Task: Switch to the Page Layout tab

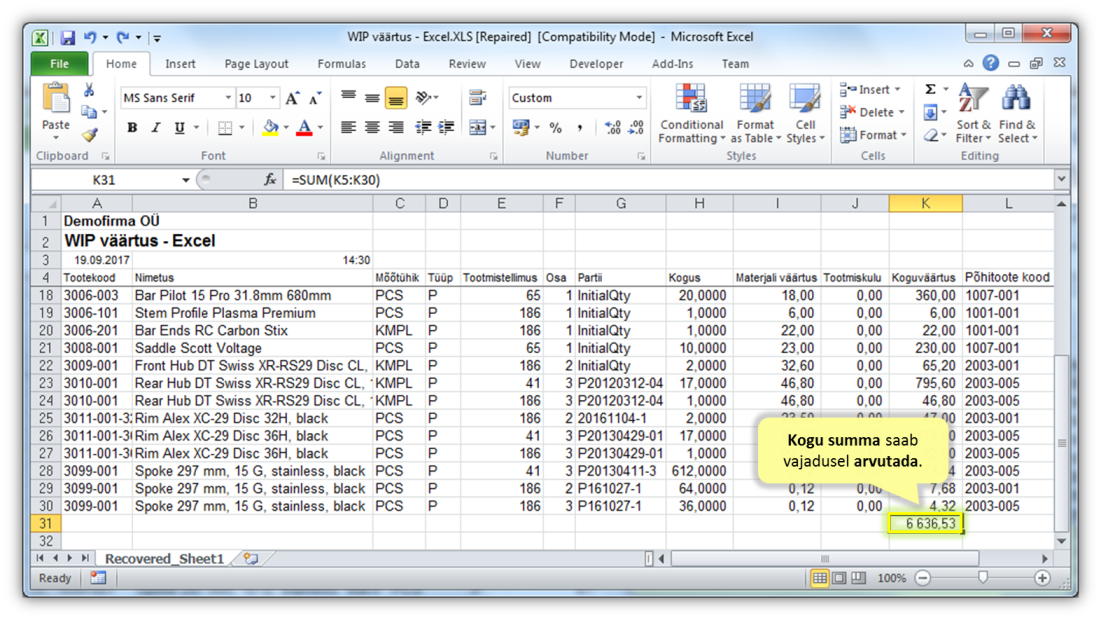Action: 256,64
